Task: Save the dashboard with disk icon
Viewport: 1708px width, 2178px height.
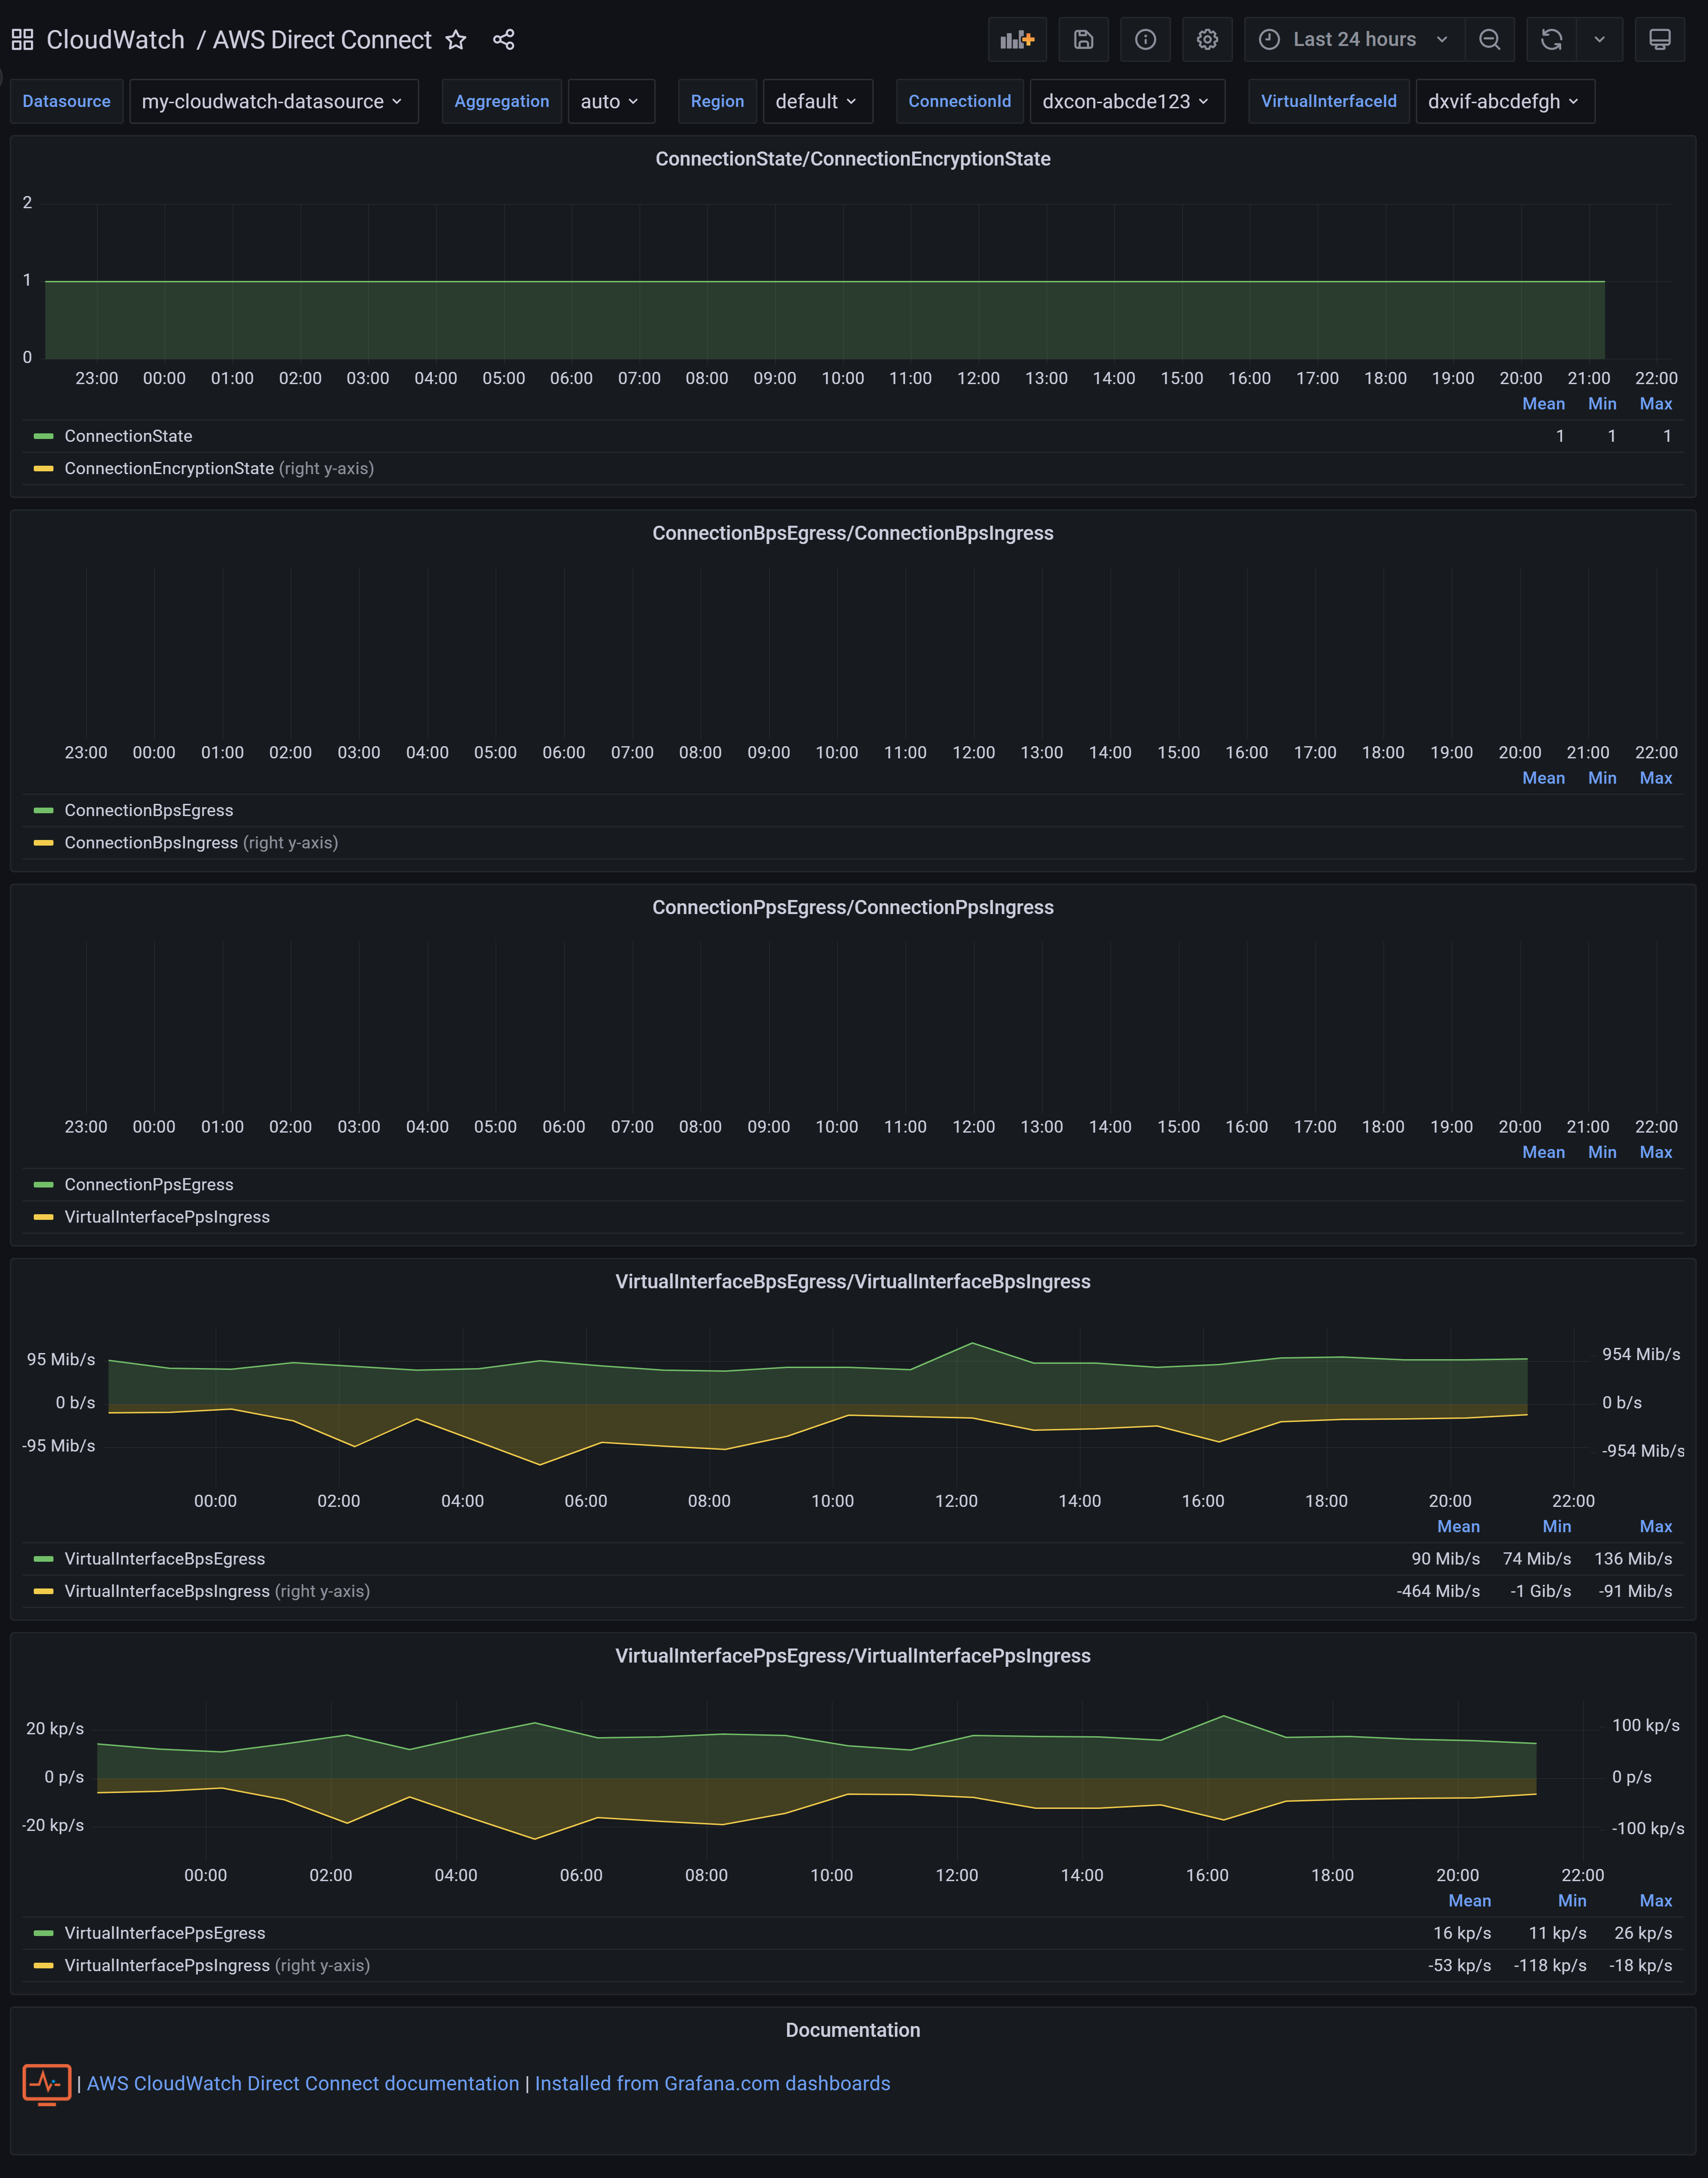Action: pyautogui.click(x=1083, y=40)
